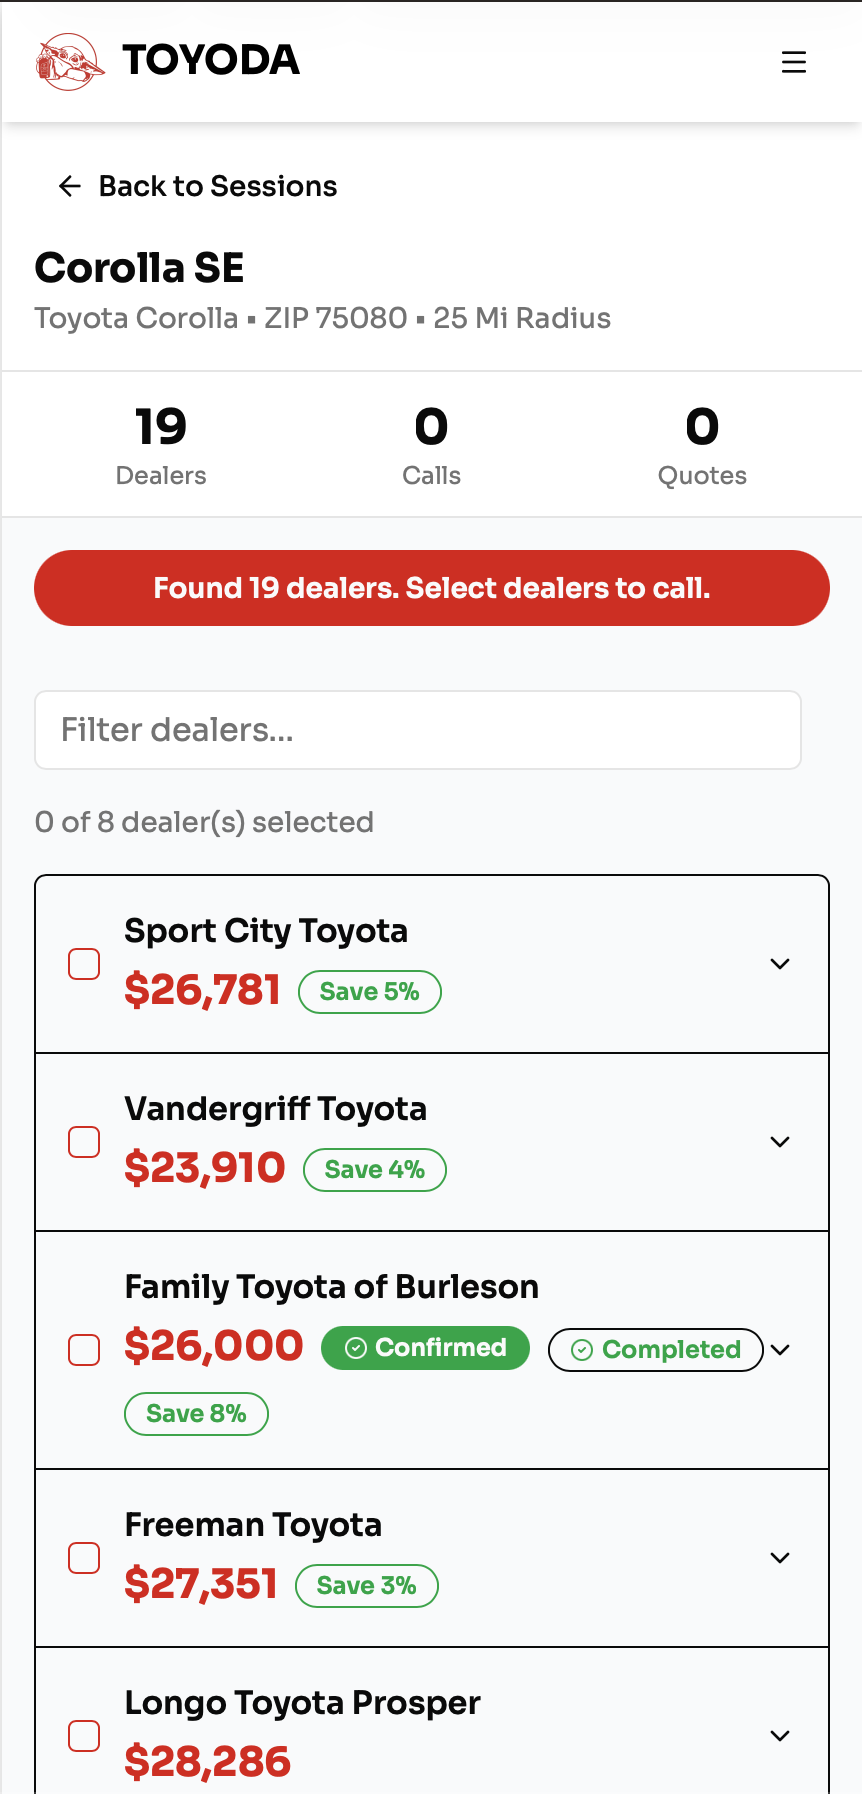Expand the Sport City Toyota details
Image resolution: width=862 pixels, height=1794 pixels.
click(x=780, y=964)
